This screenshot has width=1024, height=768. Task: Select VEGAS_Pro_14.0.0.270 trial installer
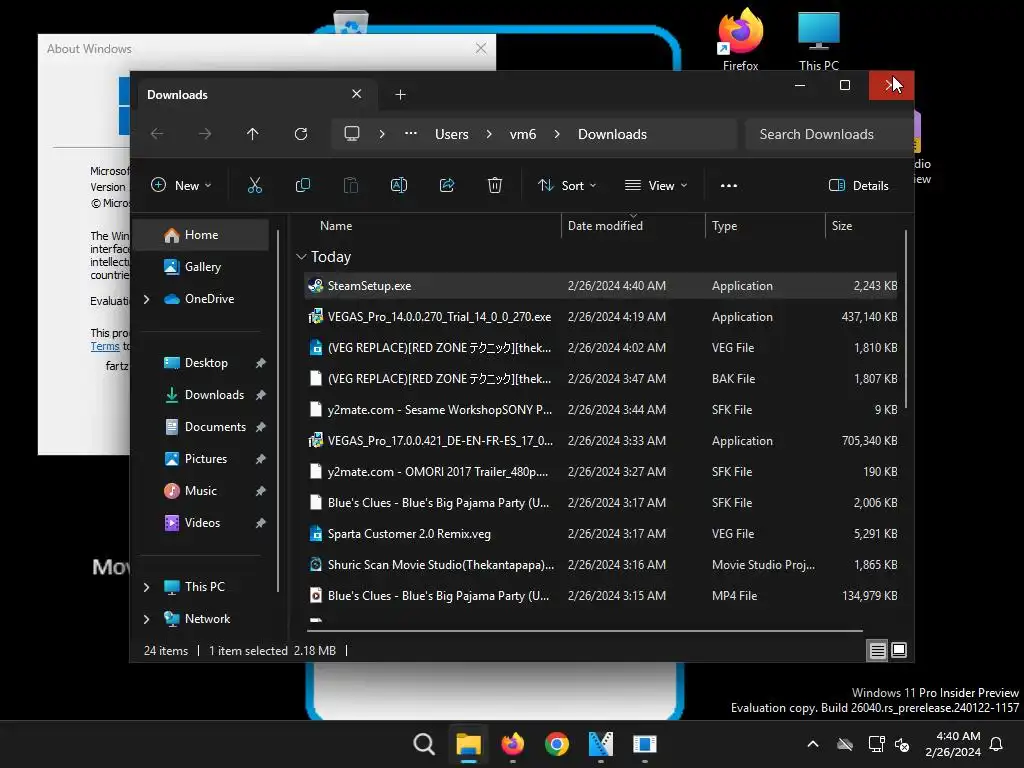pos(601,317)
